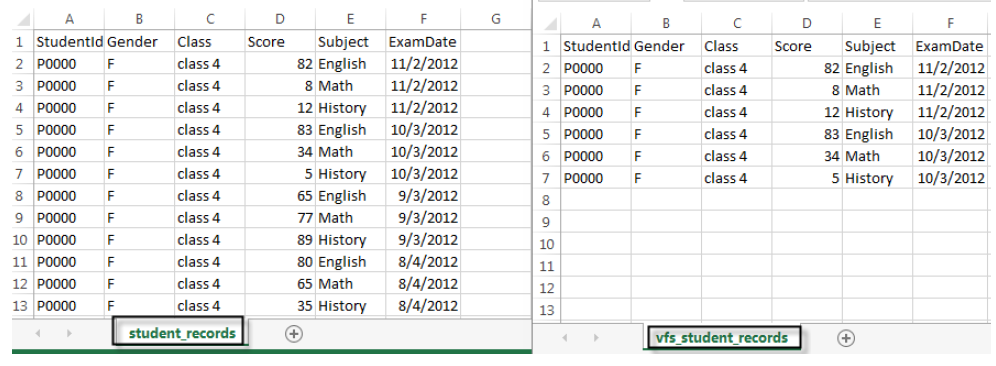Select row 8 header in right sheet

pos(547,201)
